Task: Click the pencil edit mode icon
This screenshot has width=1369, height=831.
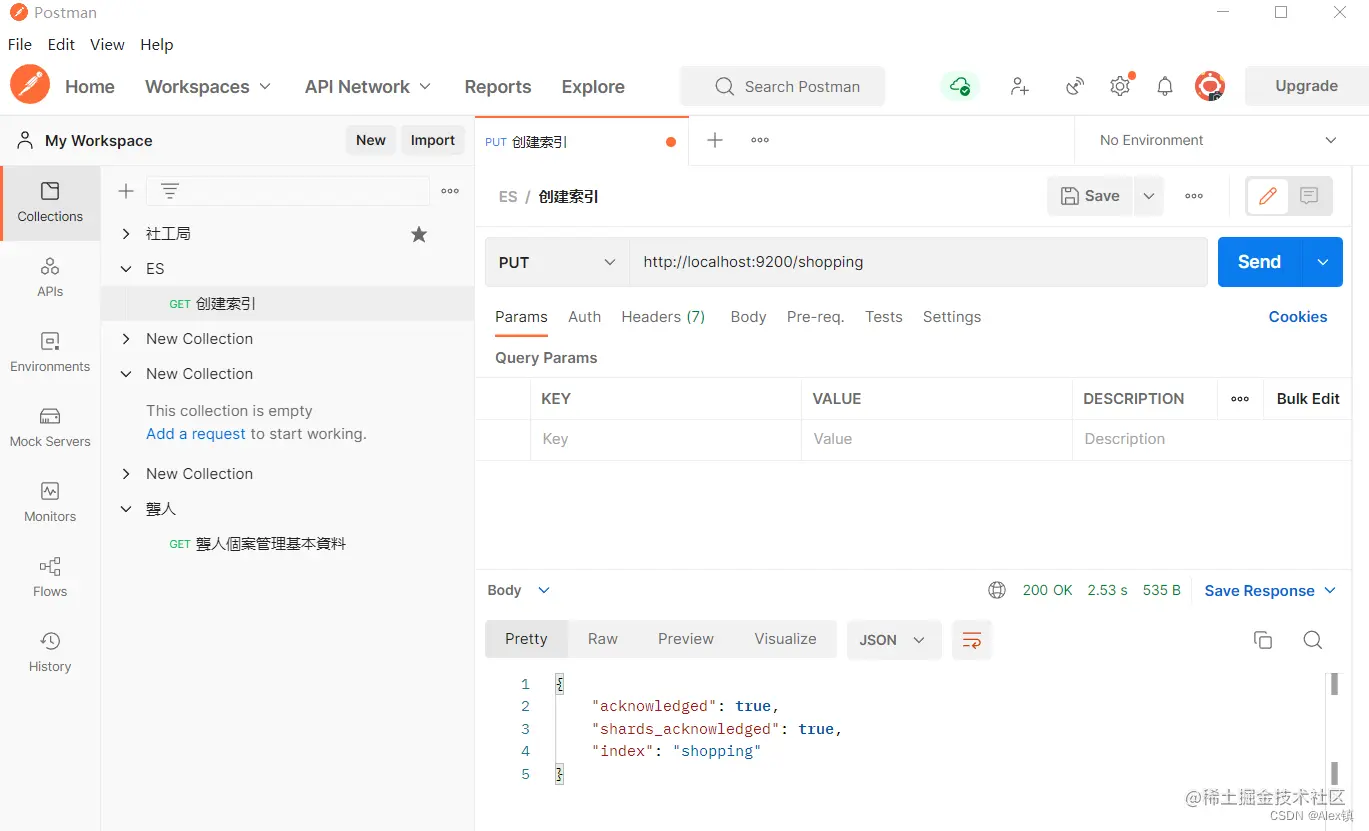Action: click(1267, 196)
